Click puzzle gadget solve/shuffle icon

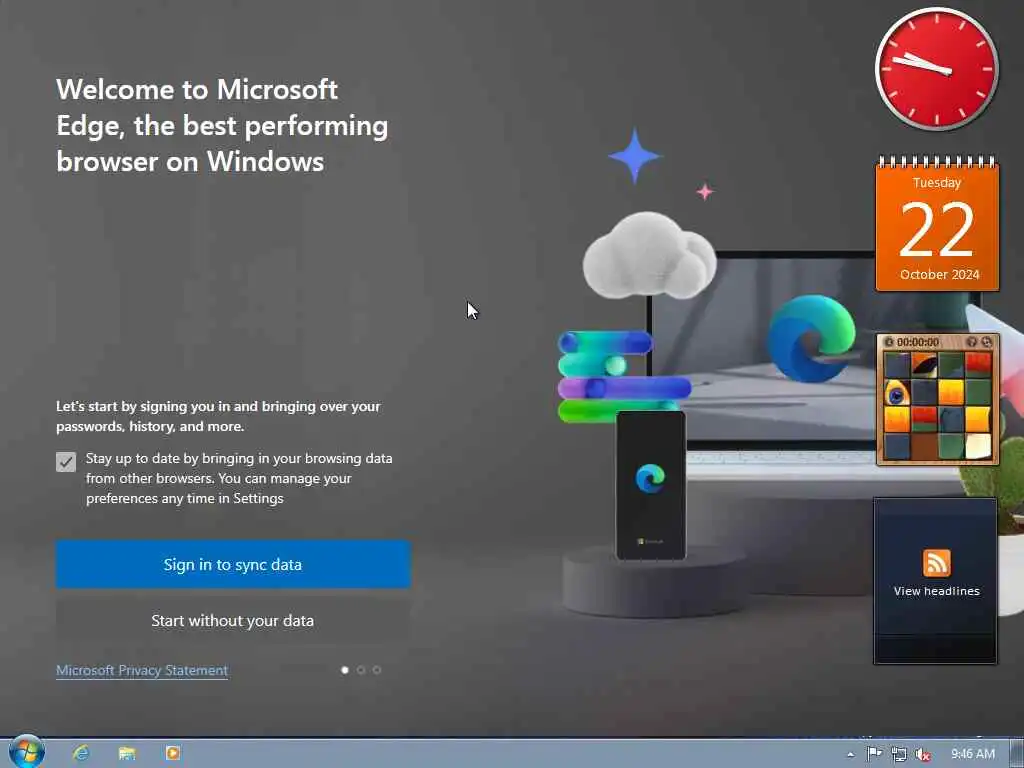[x=987, y=342]
